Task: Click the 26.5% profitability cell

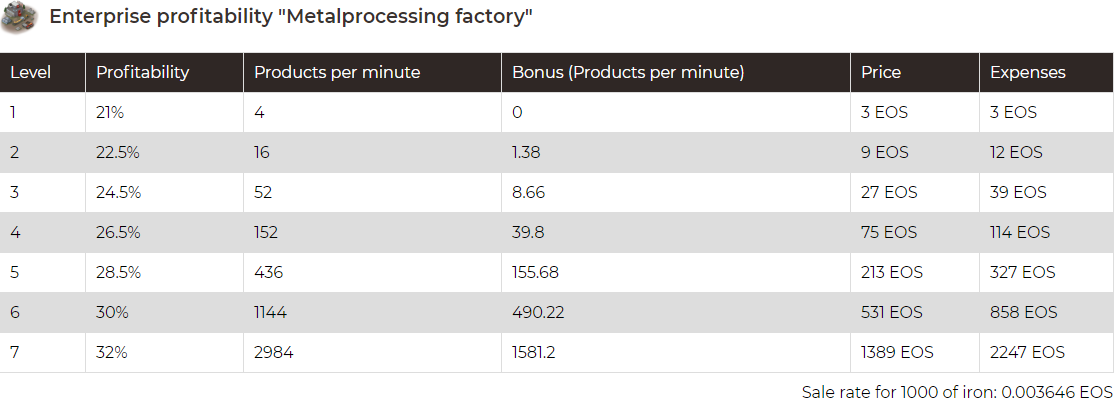Action: (x=164, y=232)
